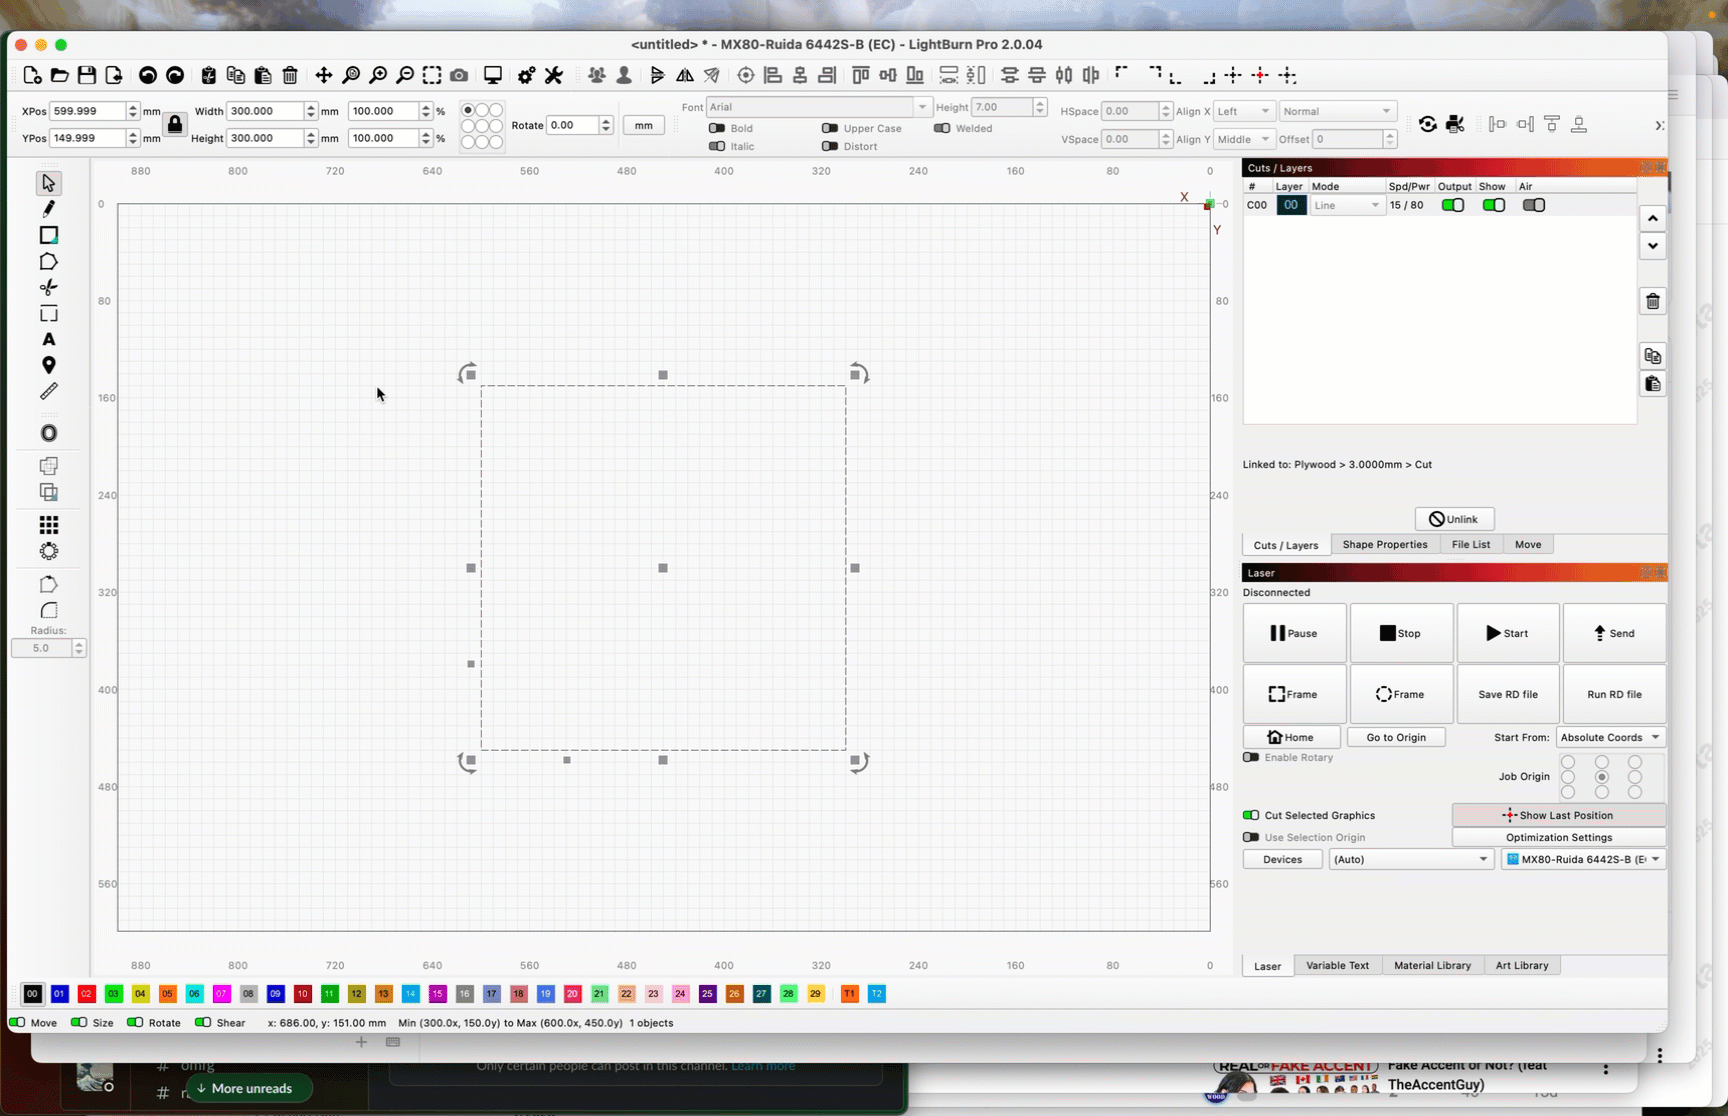This screenshot has height=1116, width=1728.
Task: Select the Polygon tool in sidebar
Action: [x=48, y=262]
